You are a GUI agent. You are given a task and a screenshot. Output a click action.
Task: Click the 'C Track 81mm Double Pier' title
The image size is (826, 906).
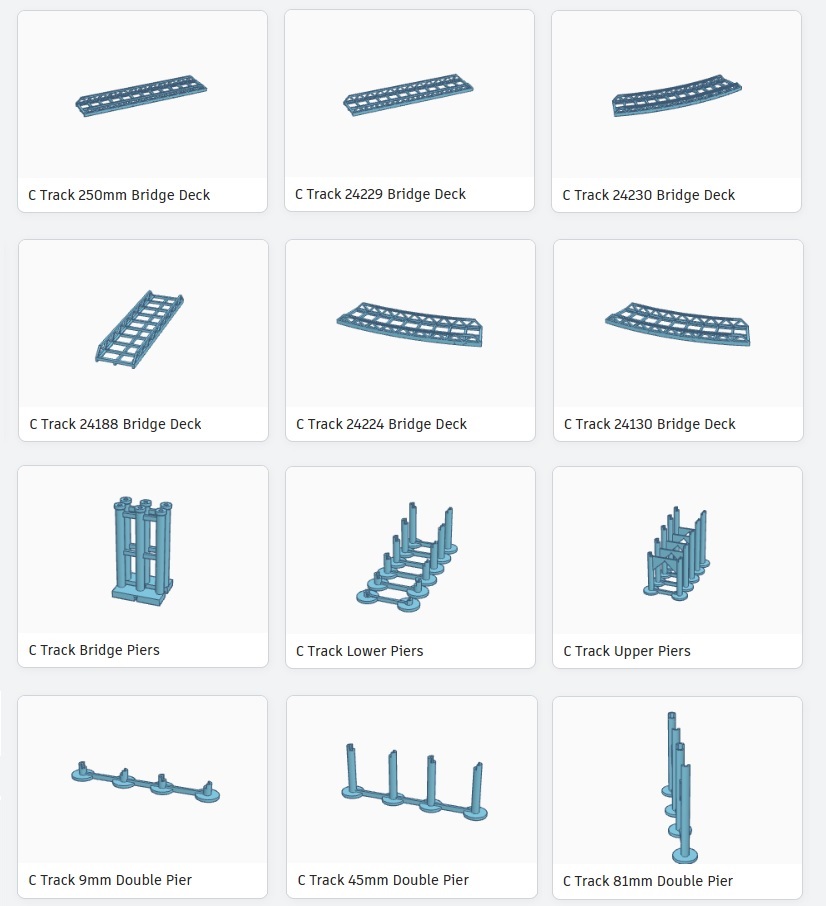click(648, 881)
